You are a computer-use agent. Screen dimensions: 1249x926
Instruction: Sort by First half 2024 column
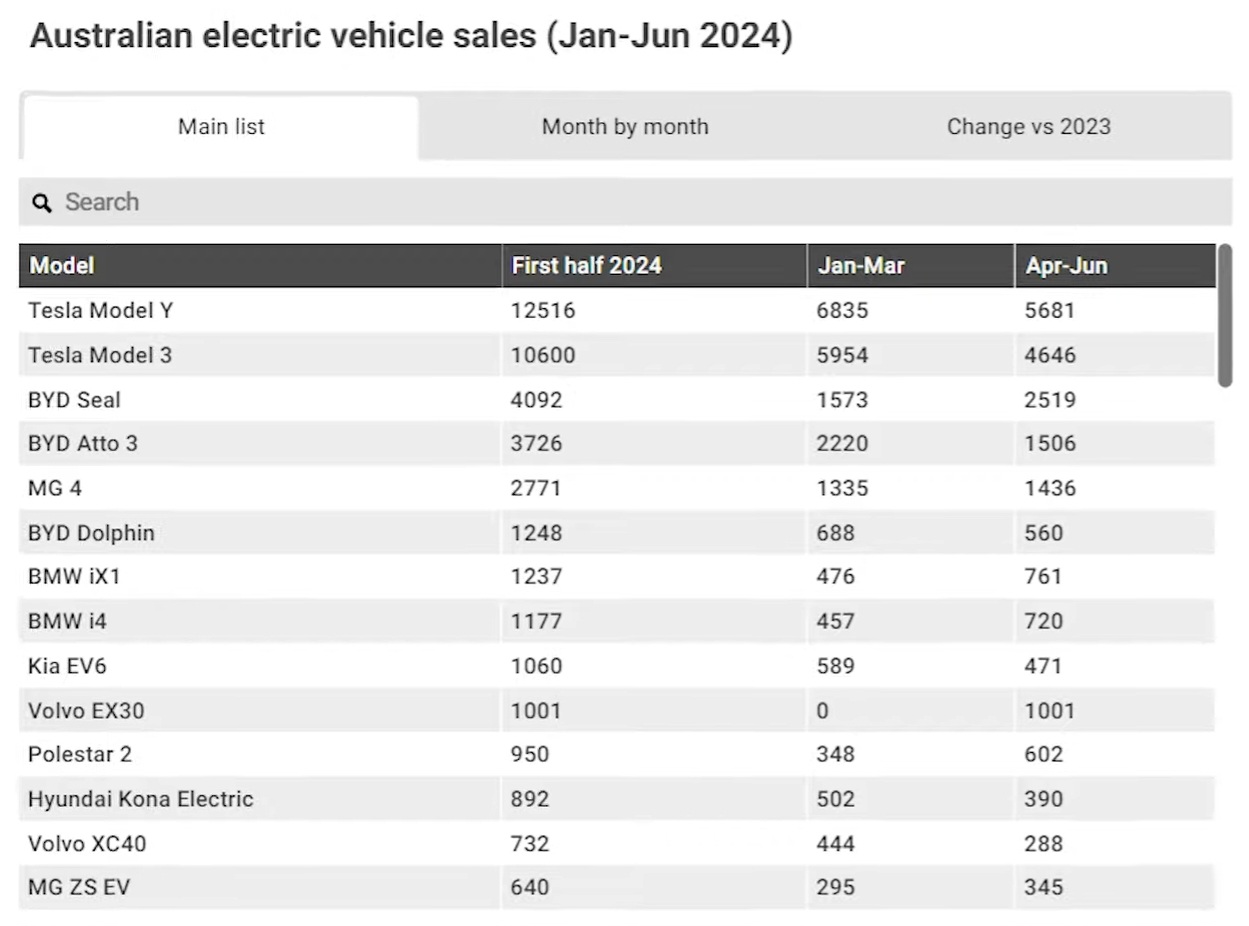[586, 266]
